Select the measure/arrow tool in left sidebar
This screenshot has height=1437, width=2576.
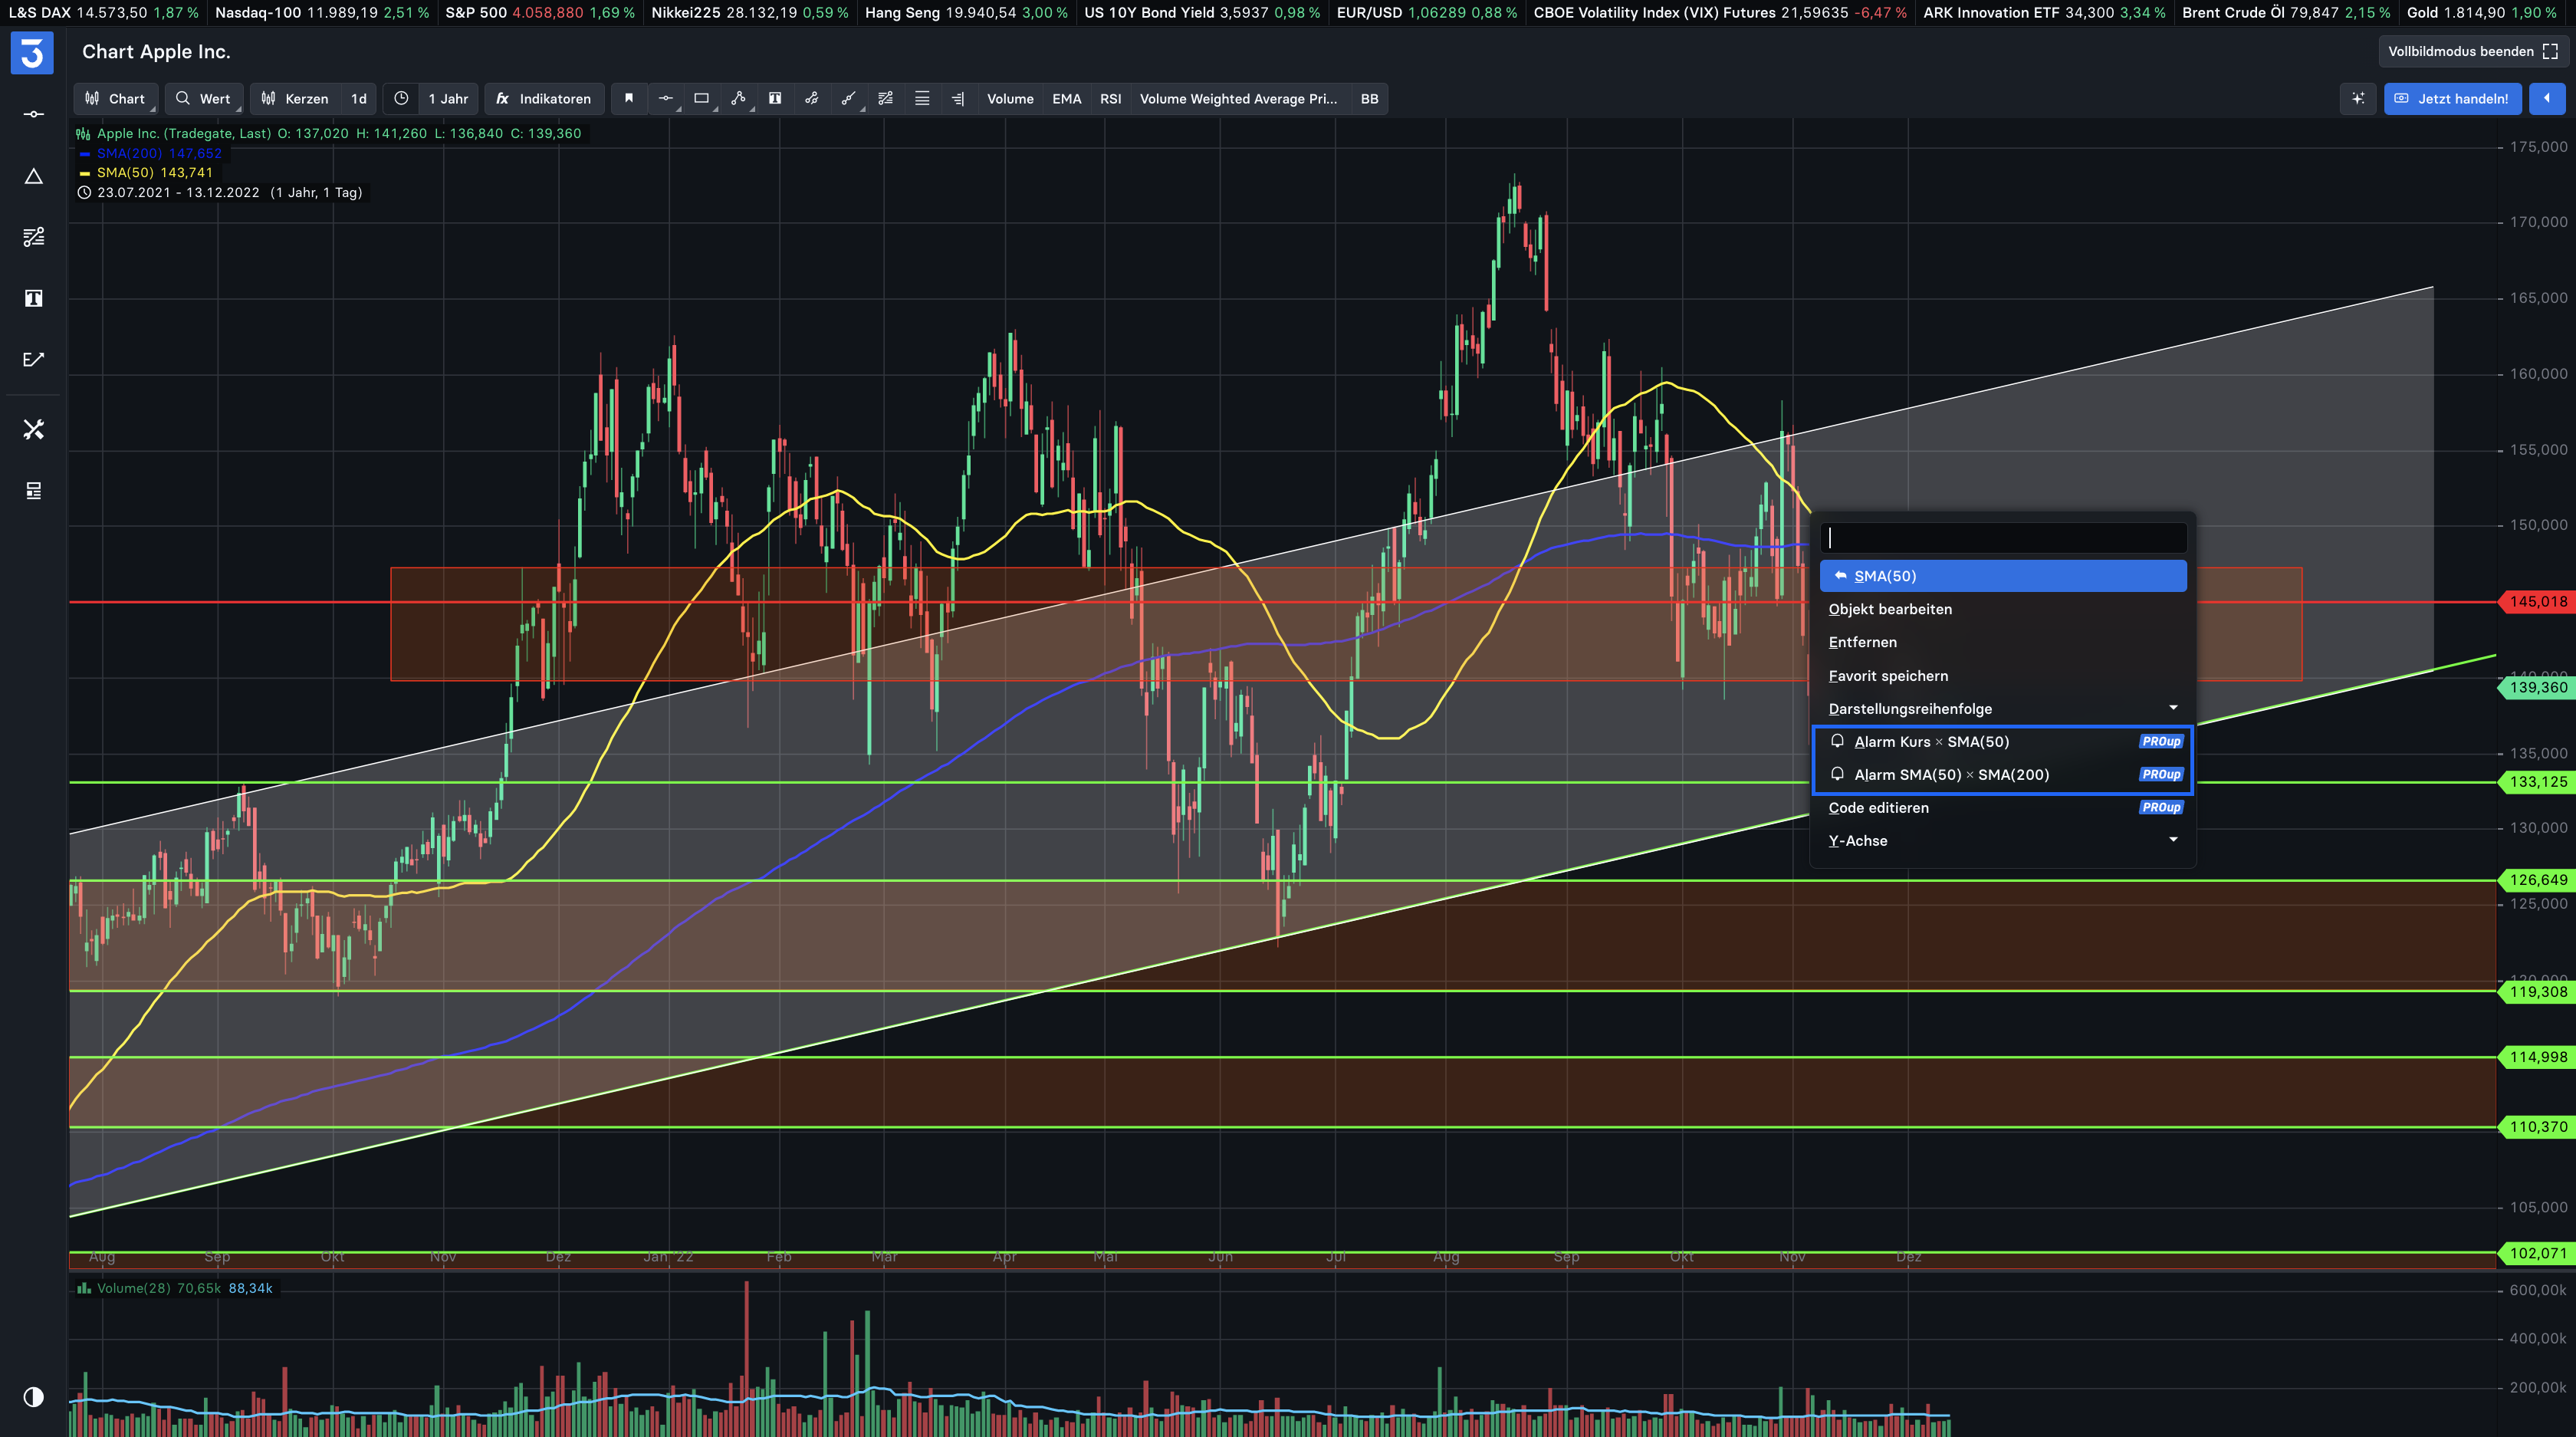tap(33, 359)
